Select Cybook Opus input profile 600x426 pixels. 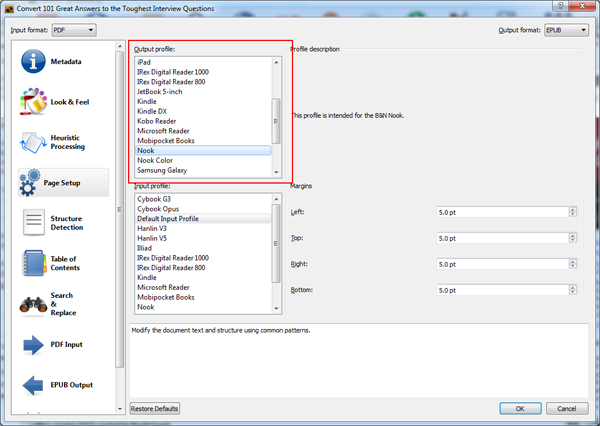pos(203,209)
